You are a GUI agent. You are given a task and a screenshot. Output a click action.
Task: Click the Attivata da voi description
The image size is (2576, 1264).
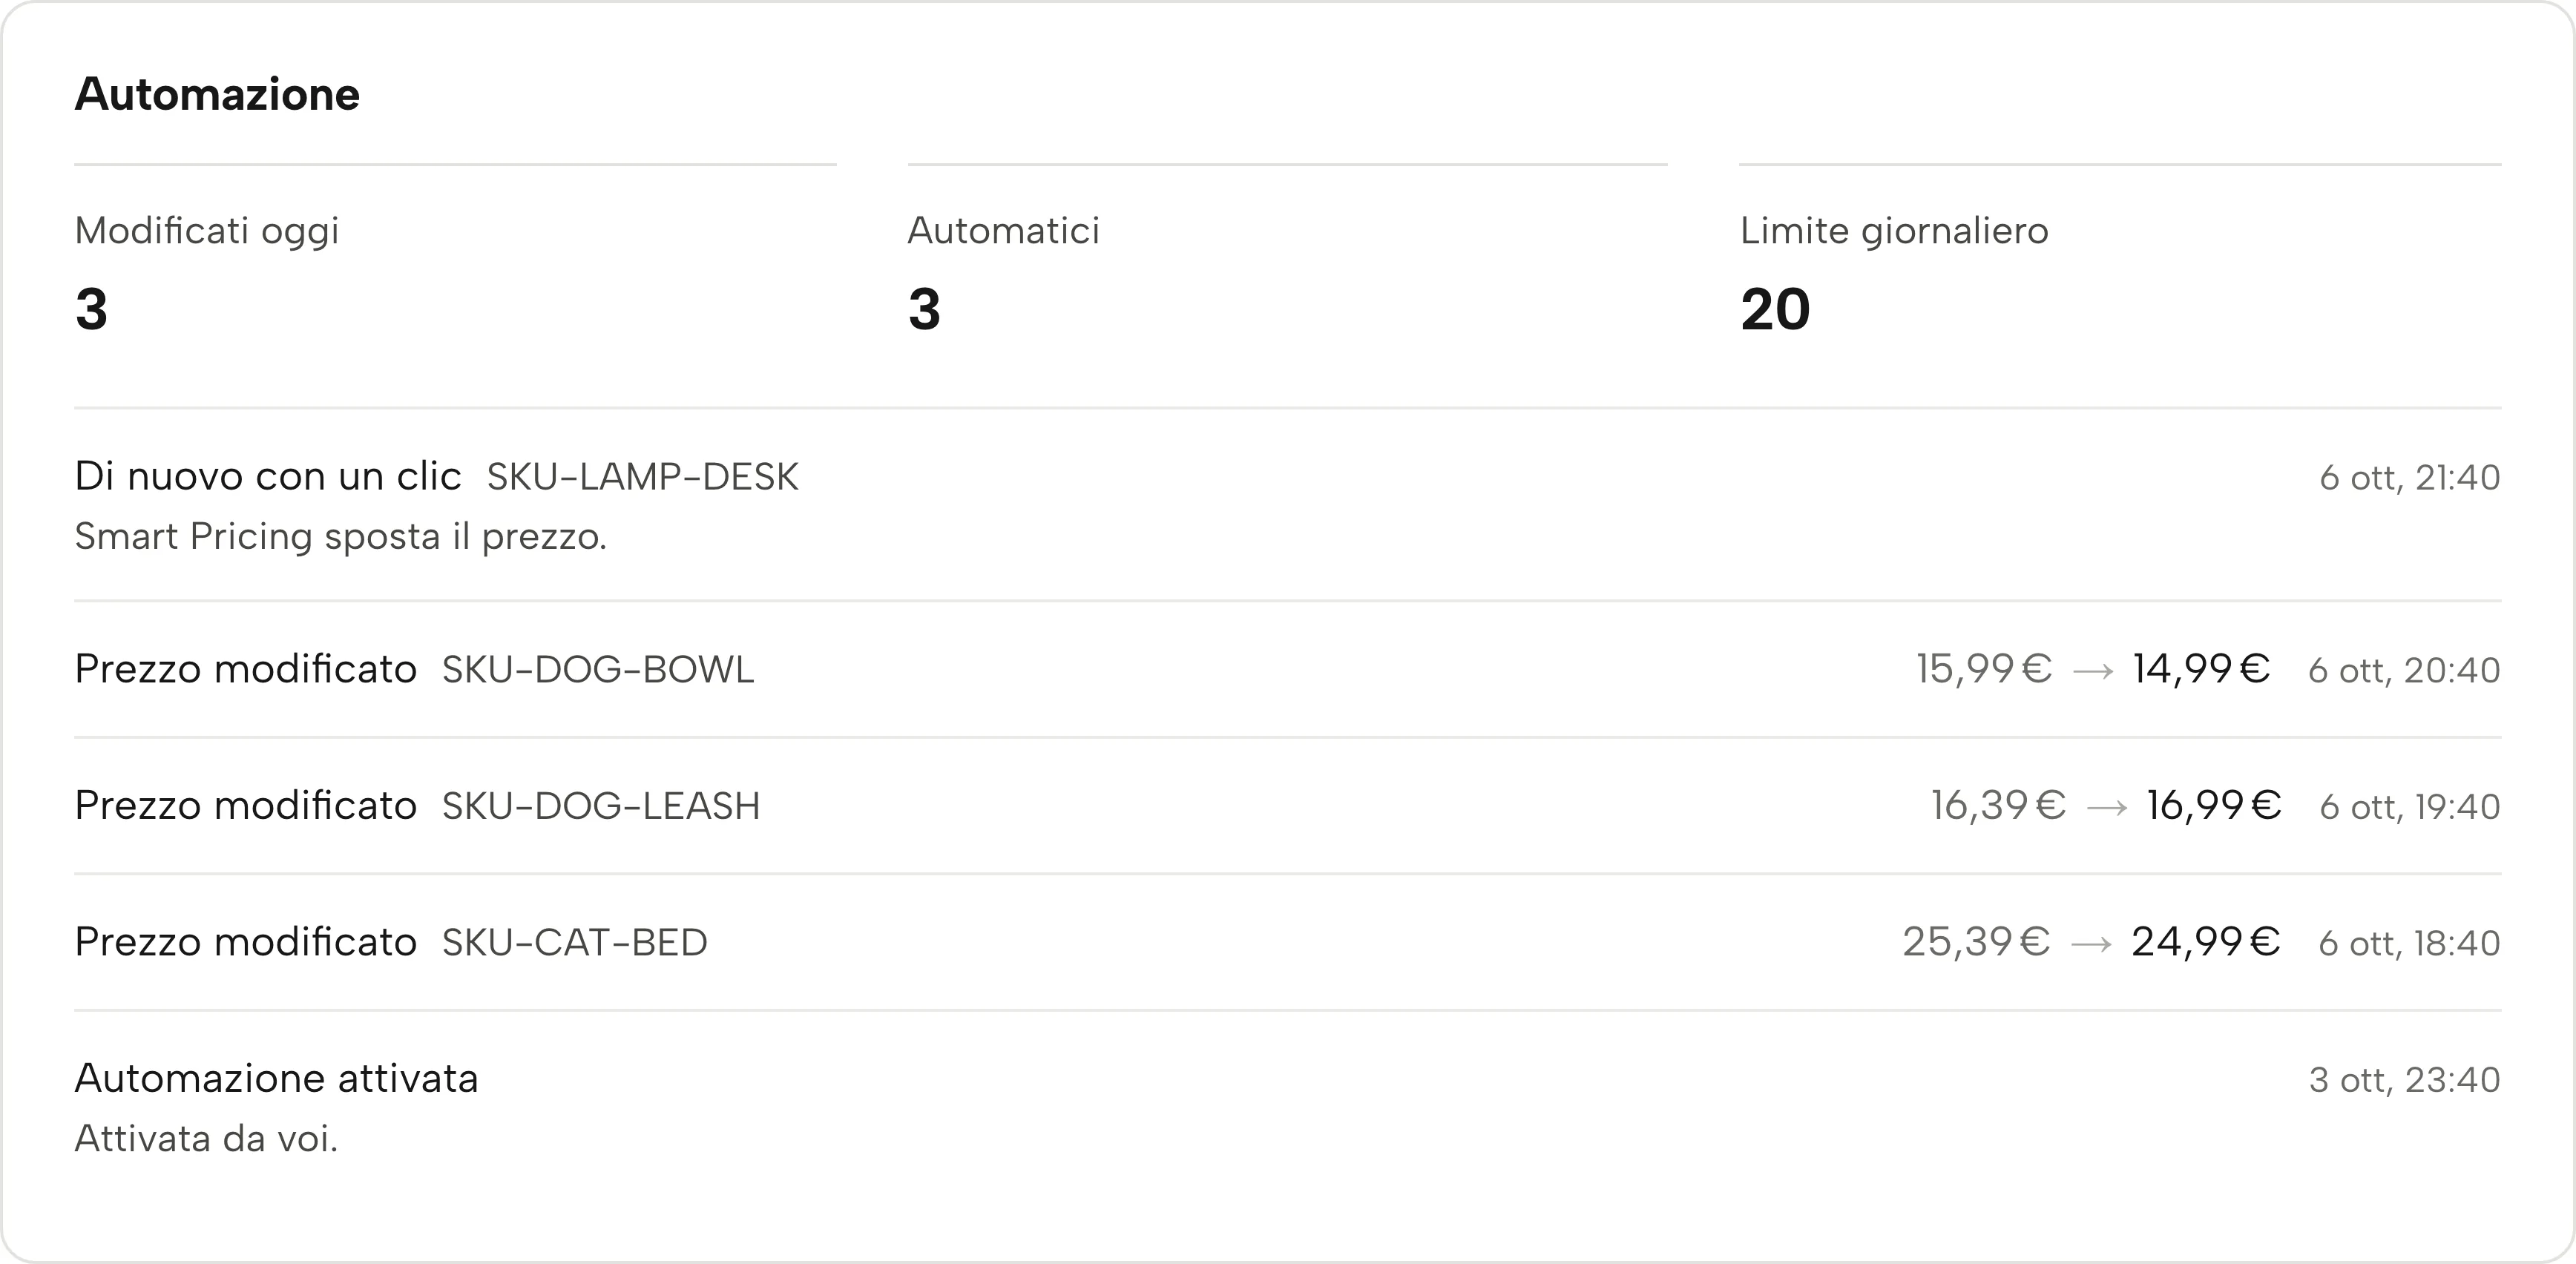[207, 1139]
